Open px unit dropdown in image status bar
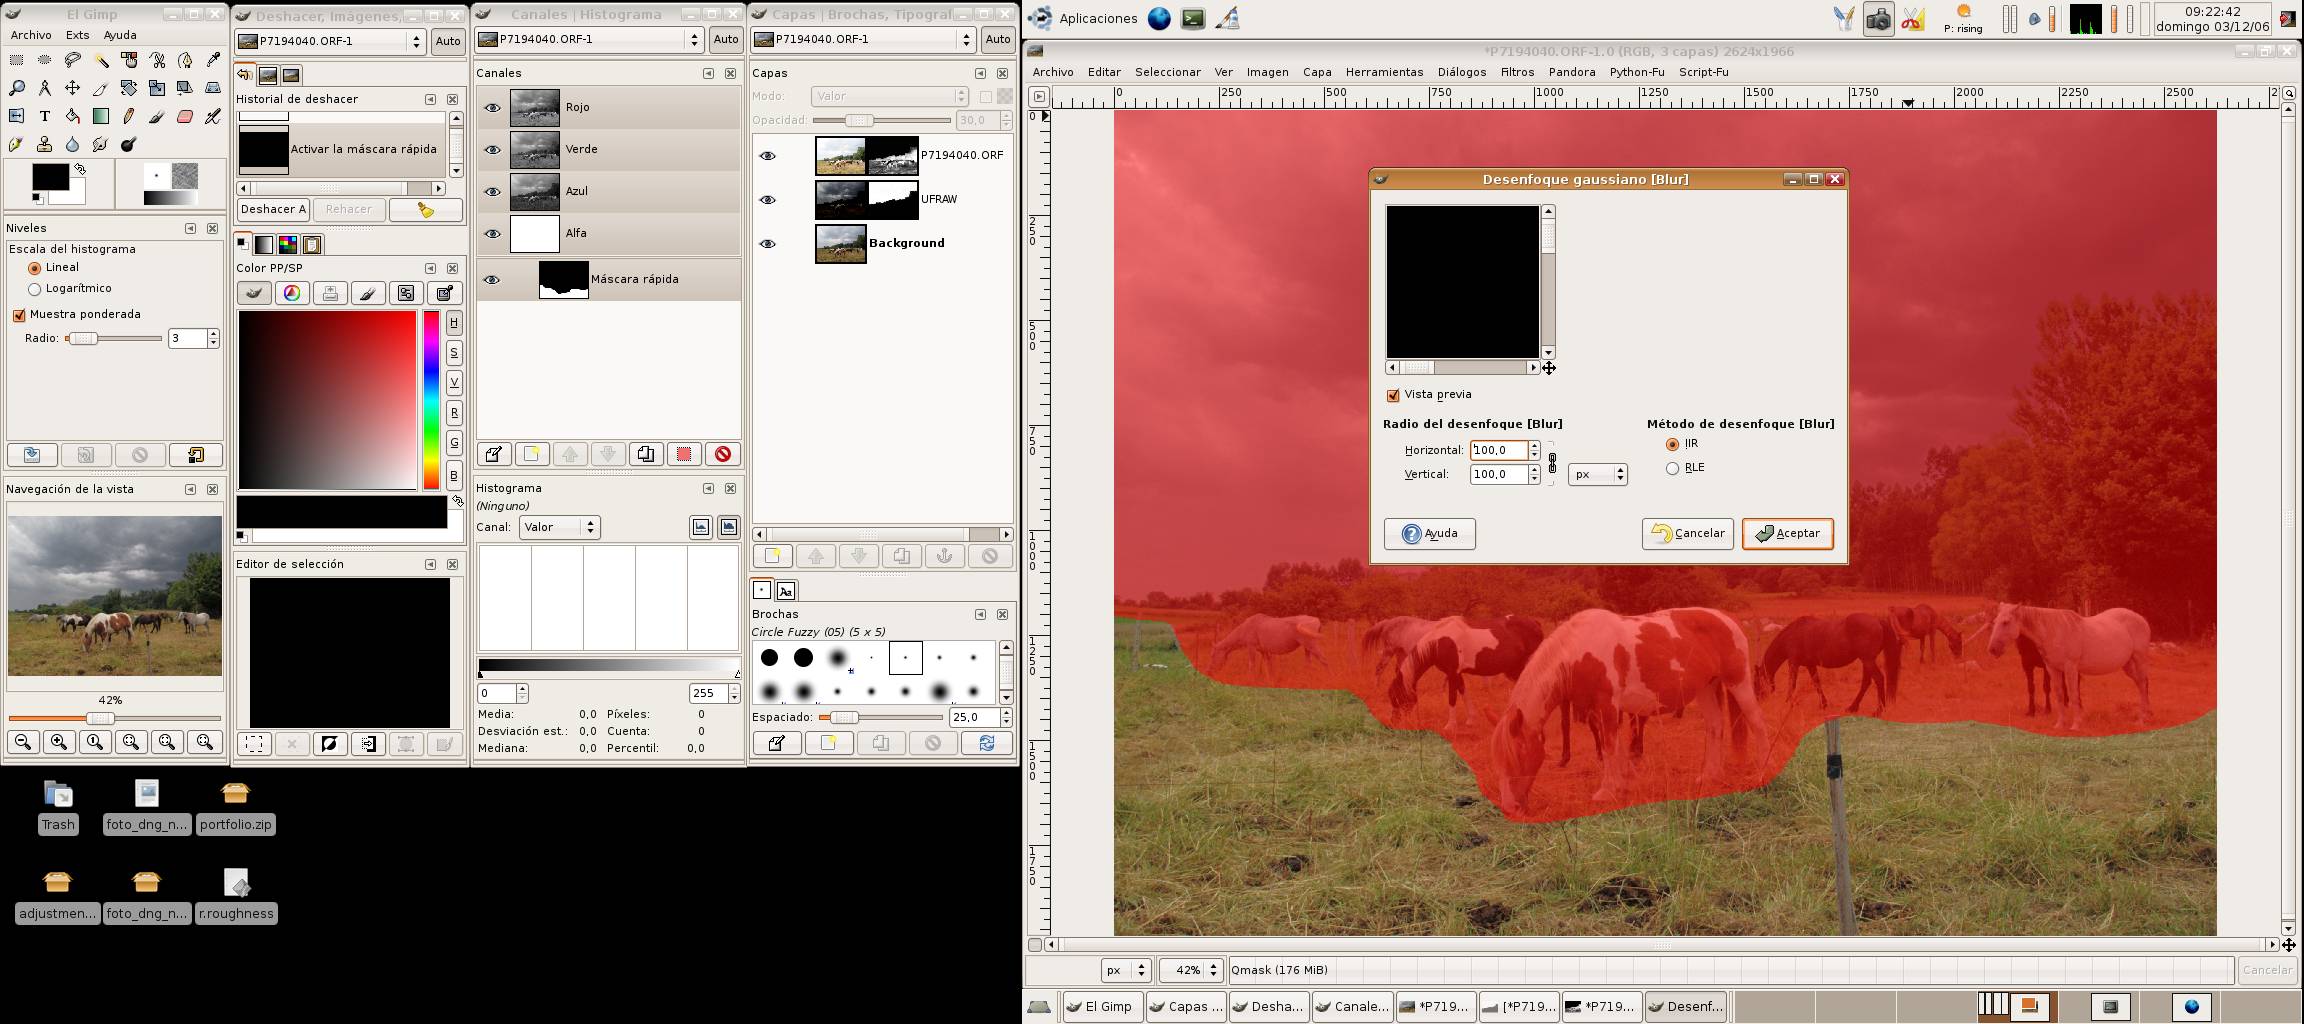The height and width of the screenshot is (1024, 2304). tap(1125, 970)
